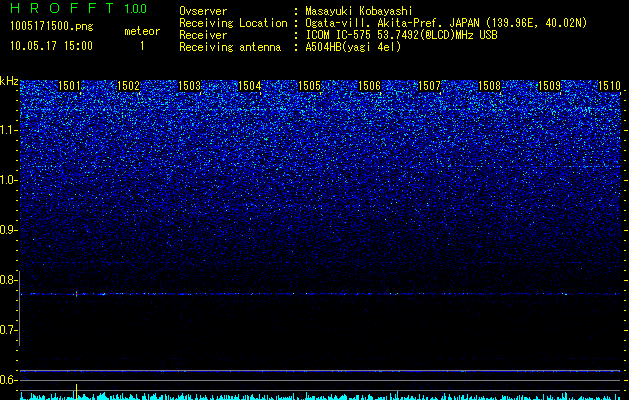Click the 1.0 kHz axis label
Image resolution: width=629 pixels, height=400 pixels.
coord(8,180)
